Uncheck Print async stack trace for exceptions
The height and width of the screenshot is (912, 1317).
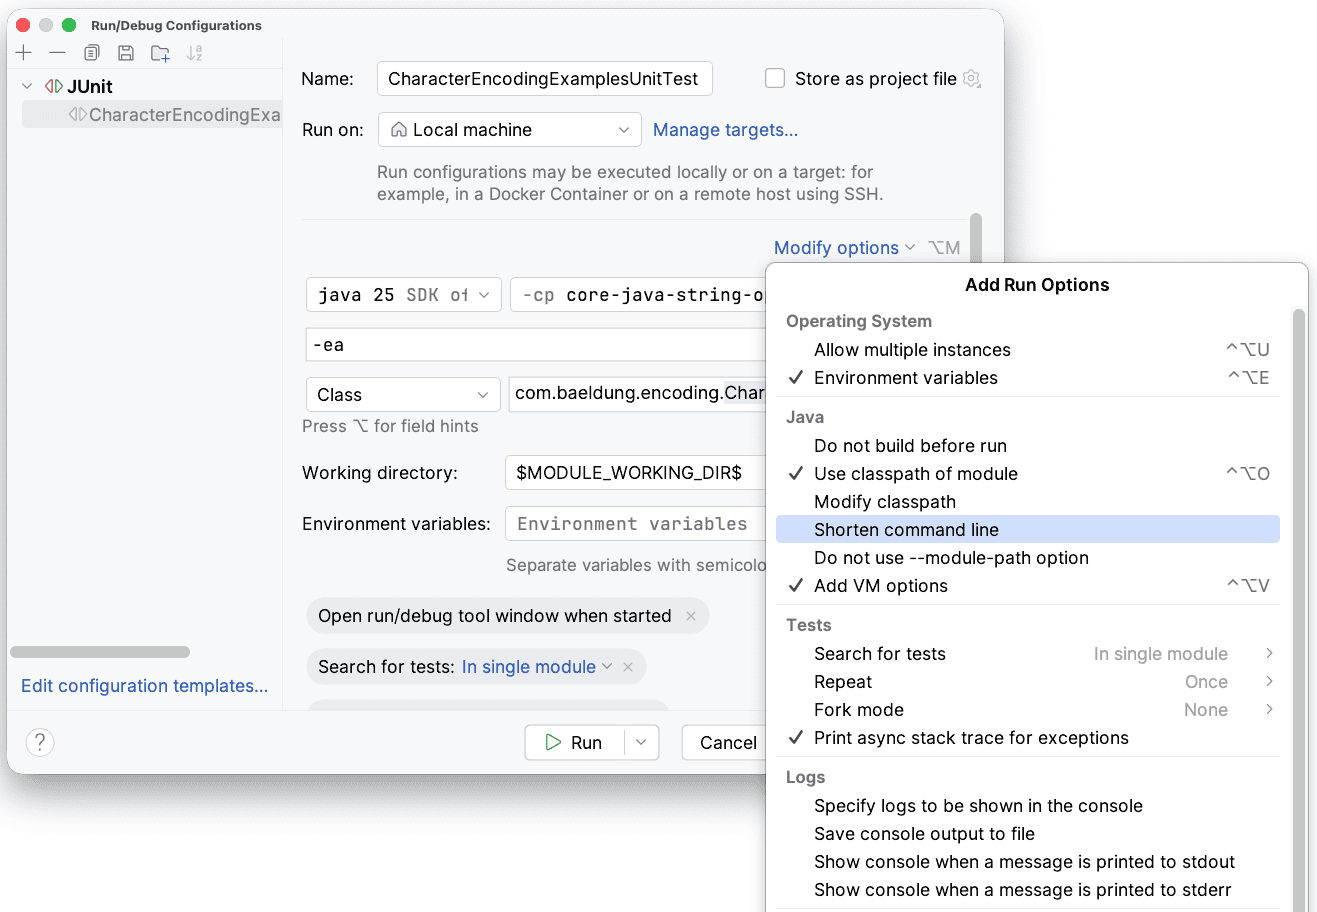pos(970,738)
